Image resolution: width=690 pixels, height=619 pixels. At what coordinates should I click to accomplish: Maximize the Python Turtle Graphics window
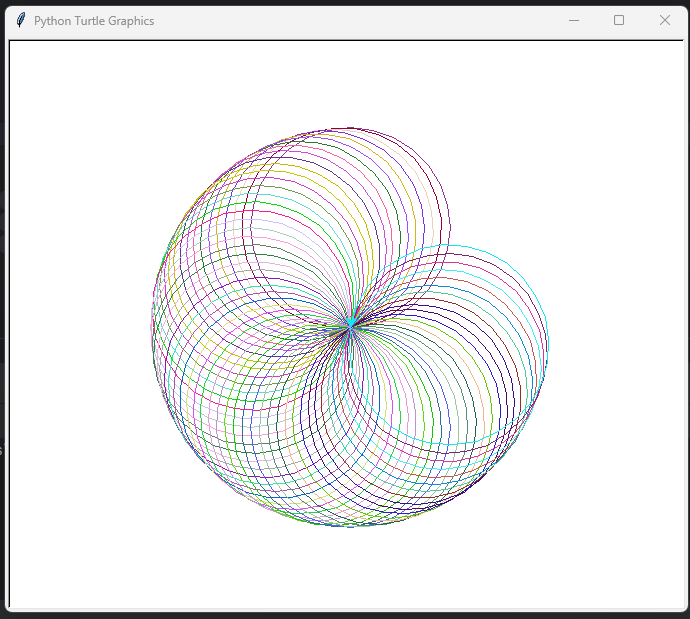point(619,20)
